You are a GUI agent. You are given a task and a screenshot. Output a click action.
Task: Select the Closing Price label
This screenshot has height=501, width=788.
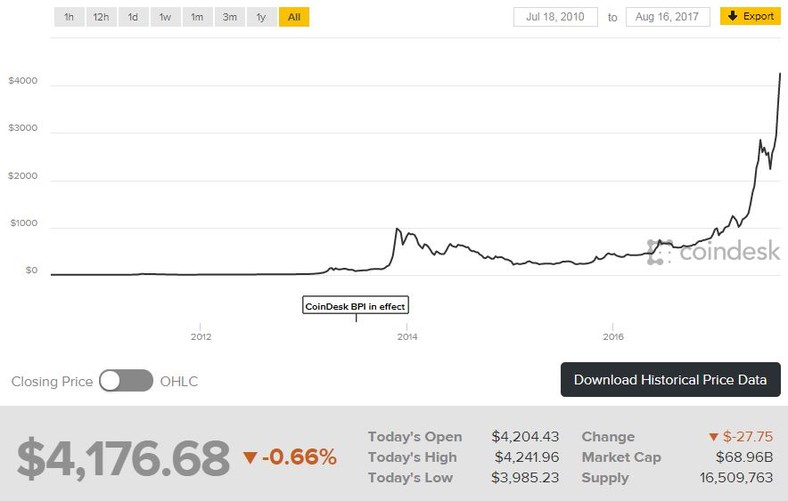pos(52,381)
